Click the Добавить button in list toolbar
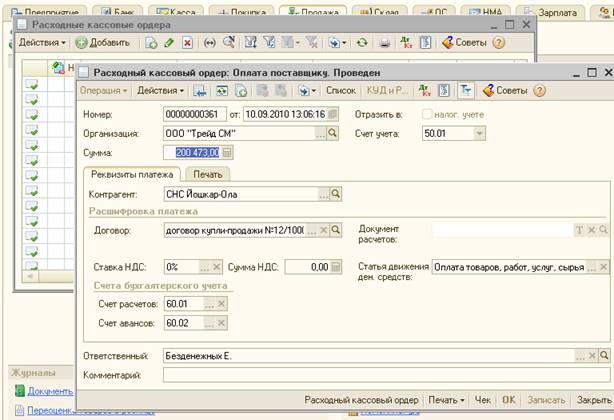 pyautogui.click(x=103, y=43)
